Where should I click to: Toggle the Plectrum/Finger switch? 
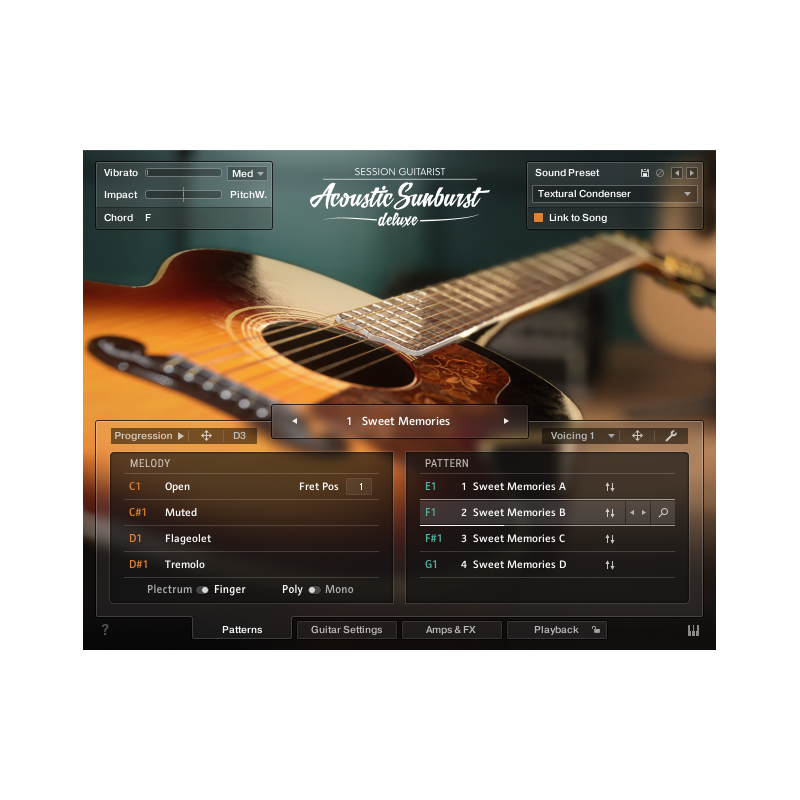[203, 590]
